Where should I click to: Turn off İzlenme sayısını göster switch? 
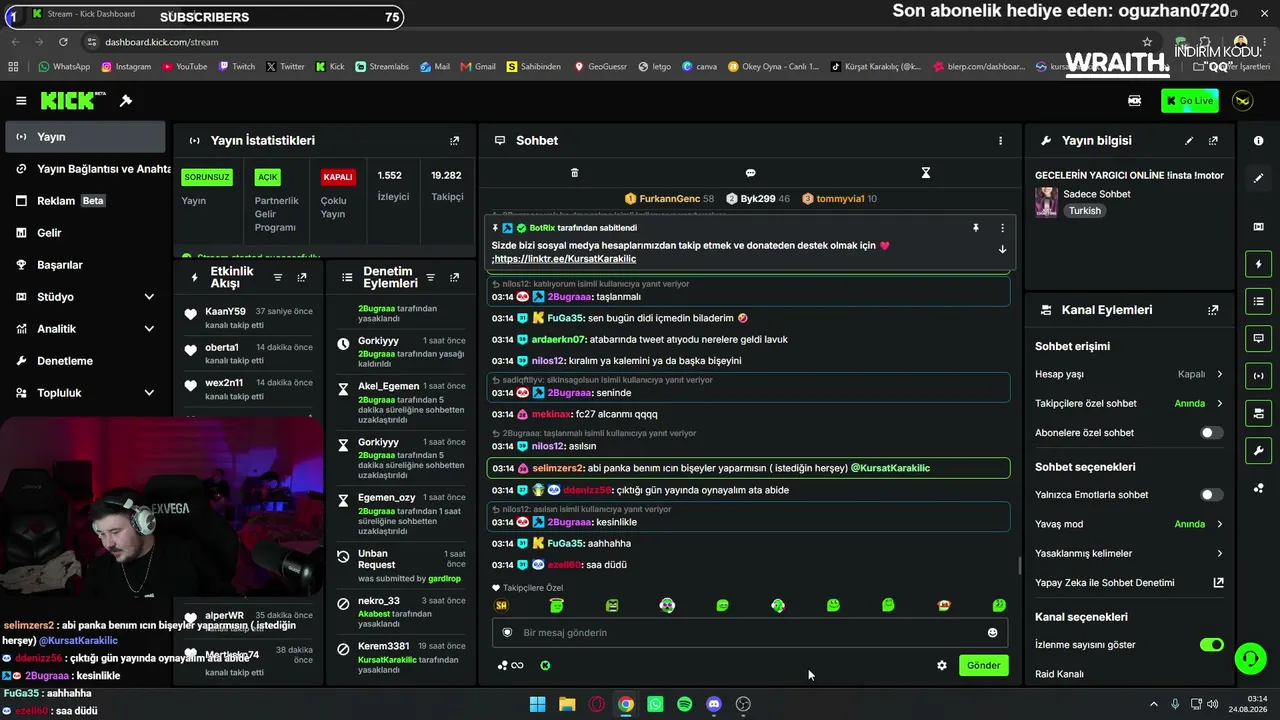coord(1211,645)
